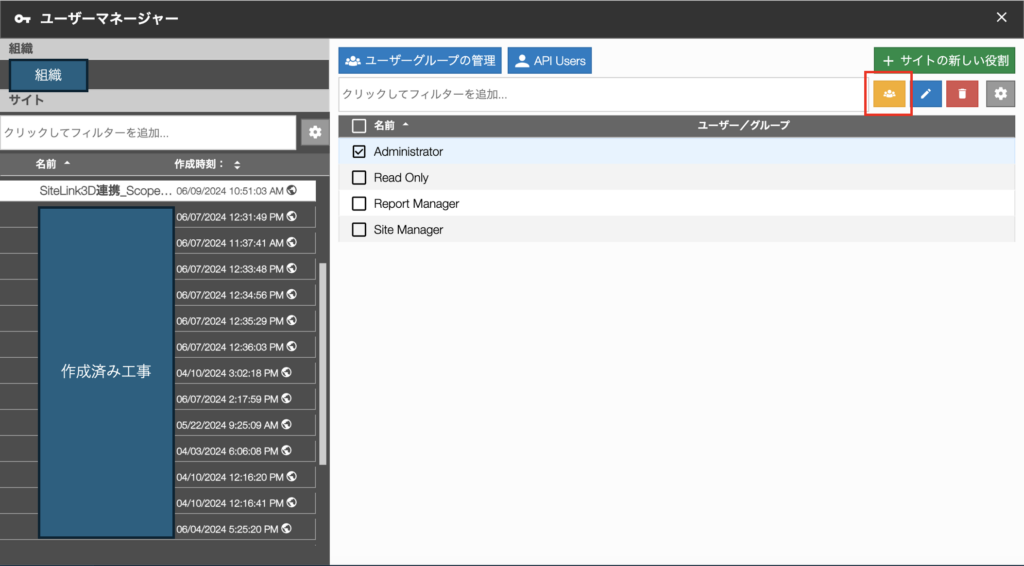The height and width of the screenshot is (566, 1024).
Task: Click globe icon on 05/22/2024 9:25:09 AM row
Action: (x=286, y=424)
